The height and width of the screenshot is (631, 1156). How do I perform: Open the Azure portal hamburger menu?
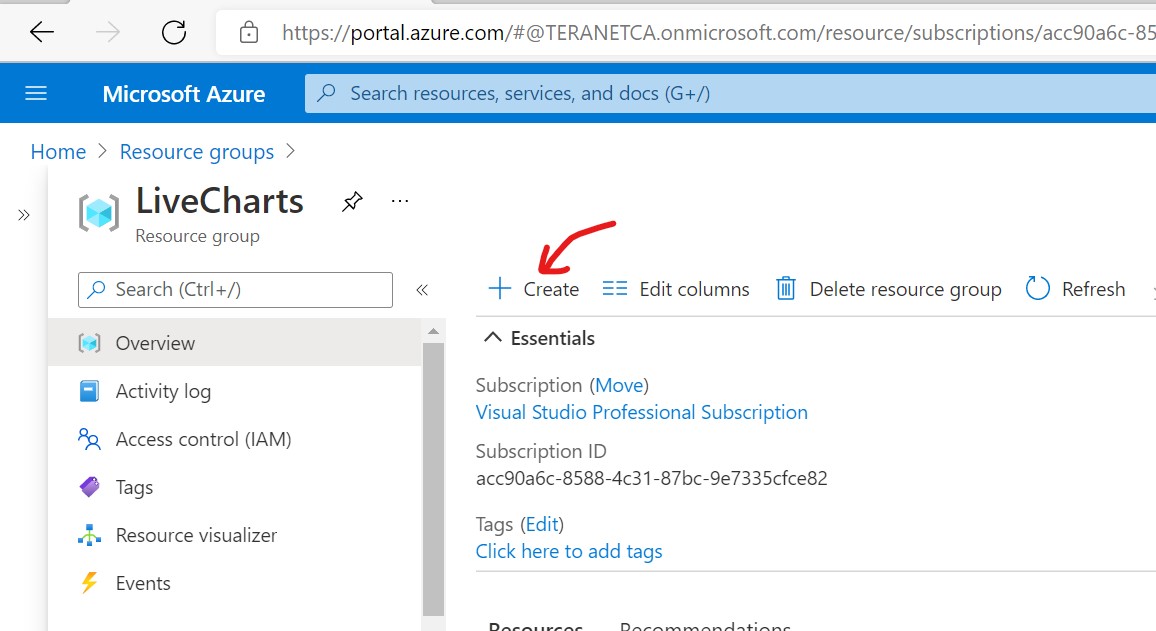pos(36,94)
